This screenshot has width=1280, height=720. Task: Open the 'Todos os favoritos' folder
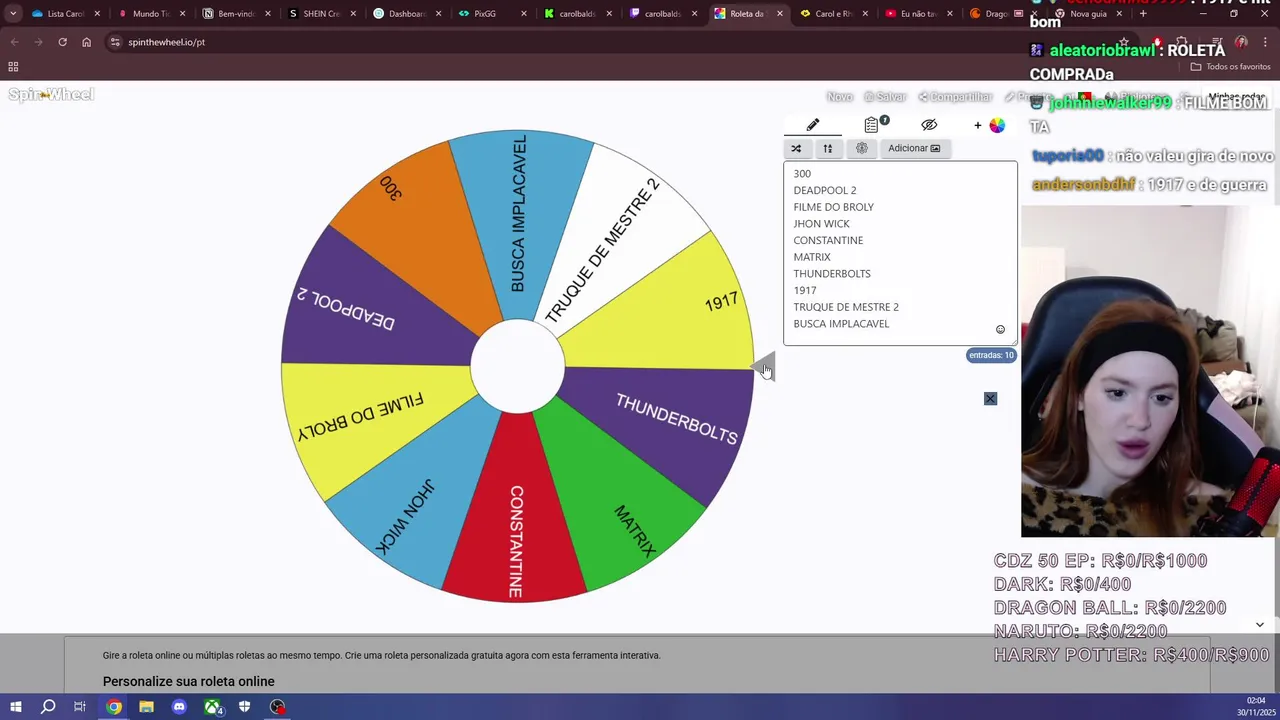tap(1230, 67)
